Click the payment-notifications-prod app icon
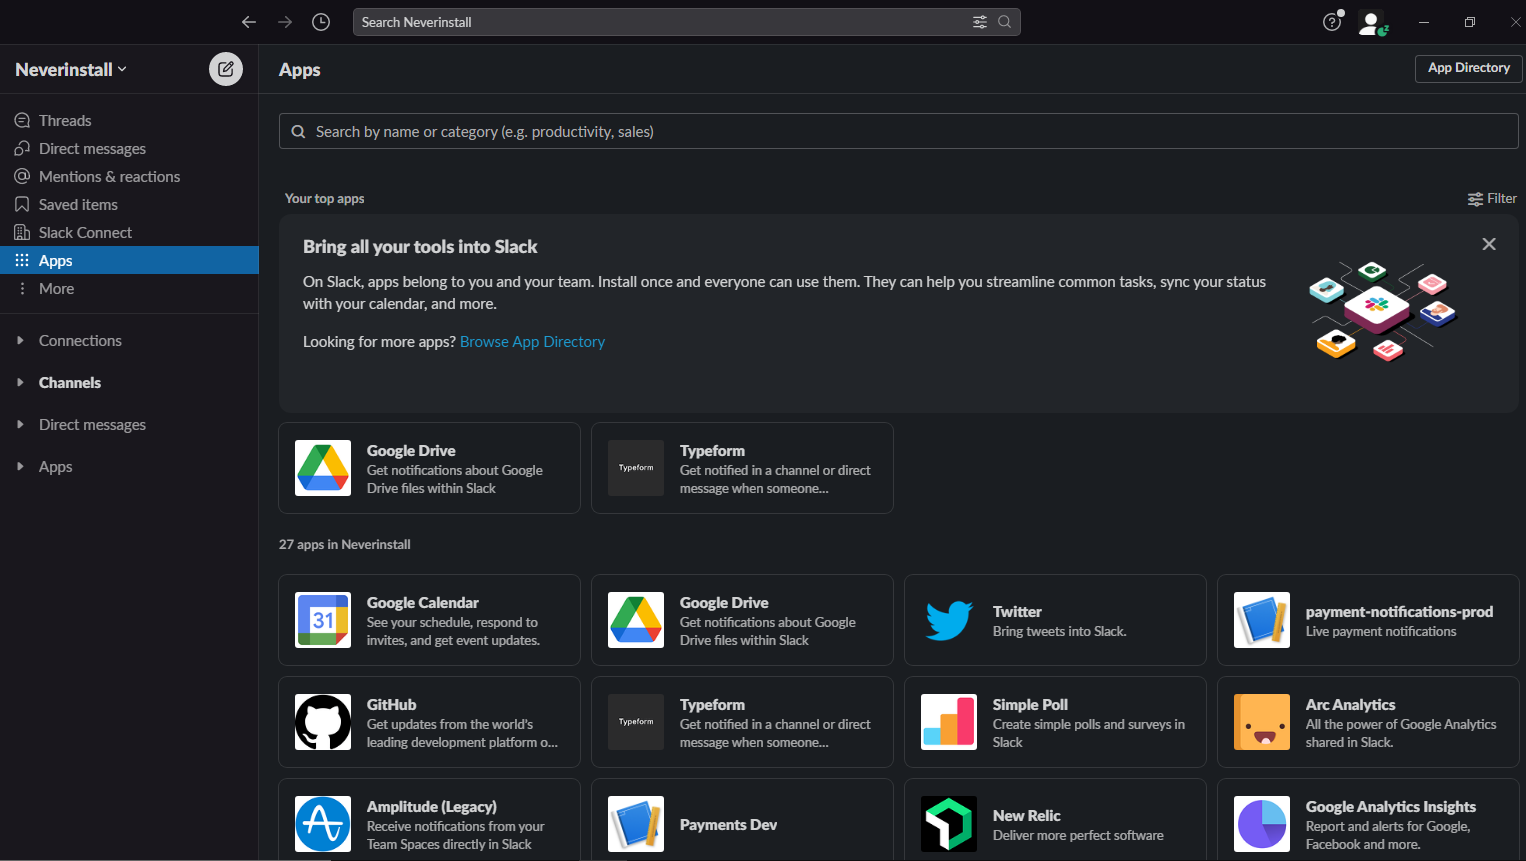 [1262, 620]
